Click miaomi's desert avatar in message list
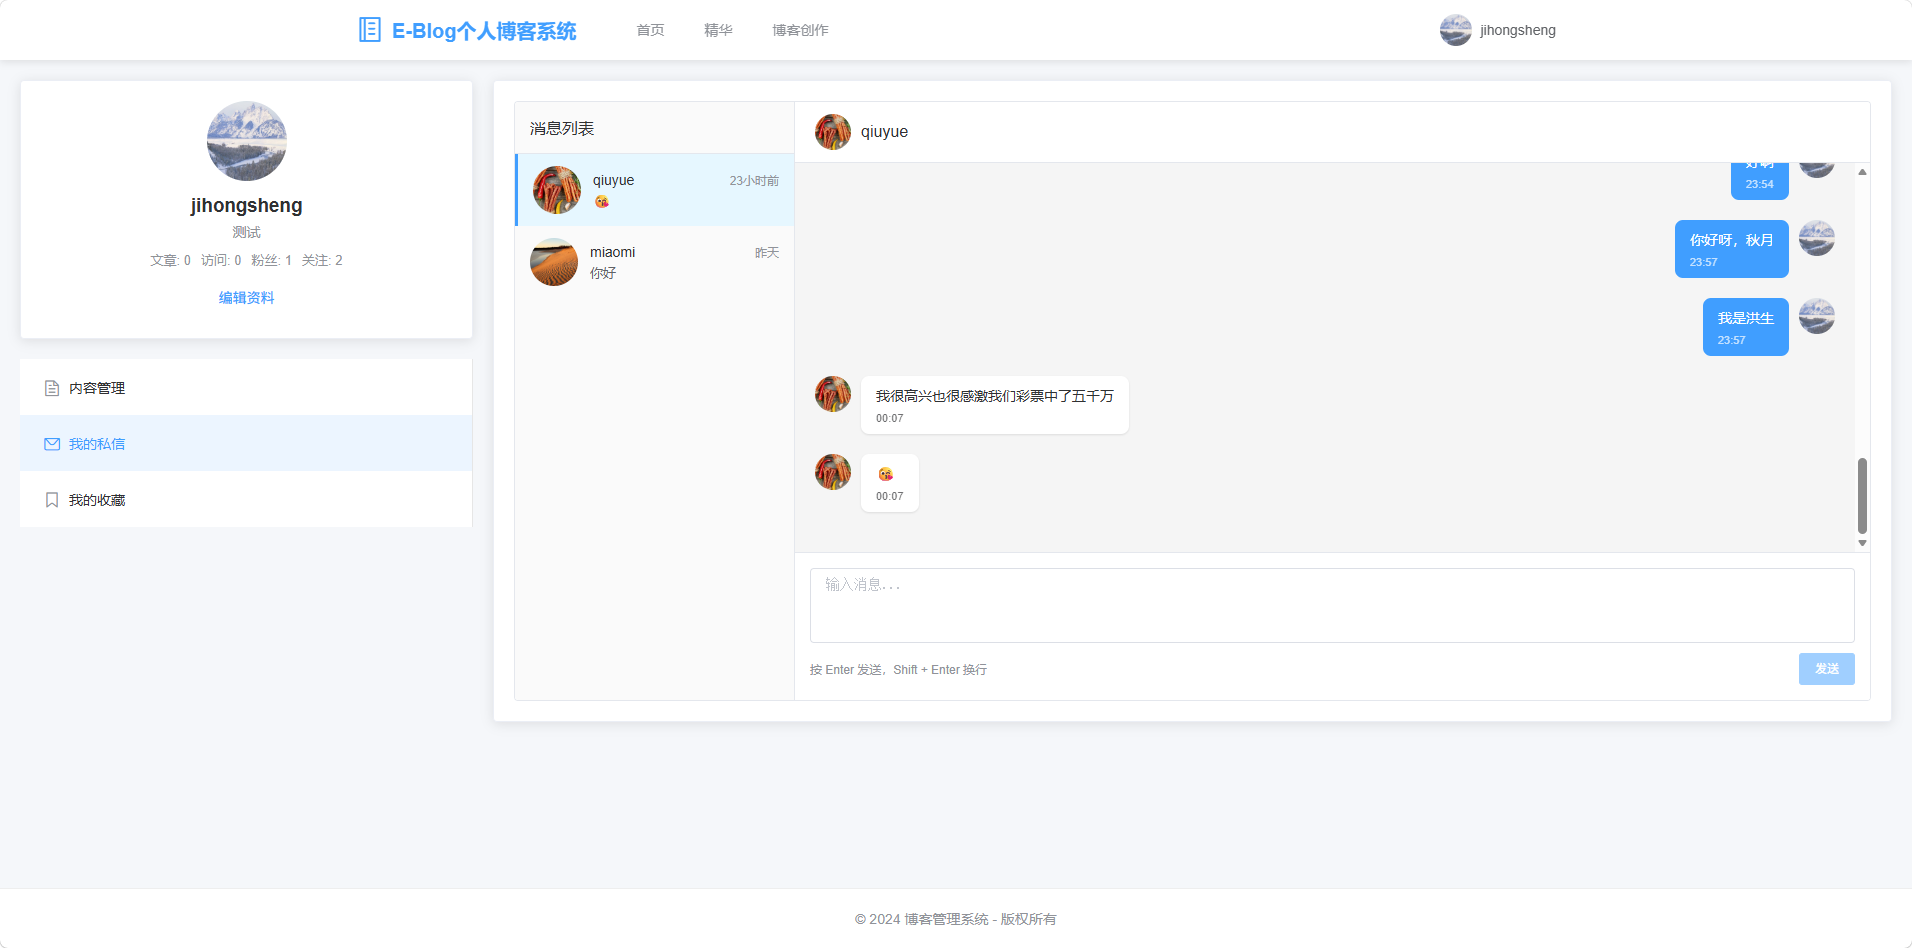Image resolution: width=1912 pixels, height=948 pixels. [554, 262]
